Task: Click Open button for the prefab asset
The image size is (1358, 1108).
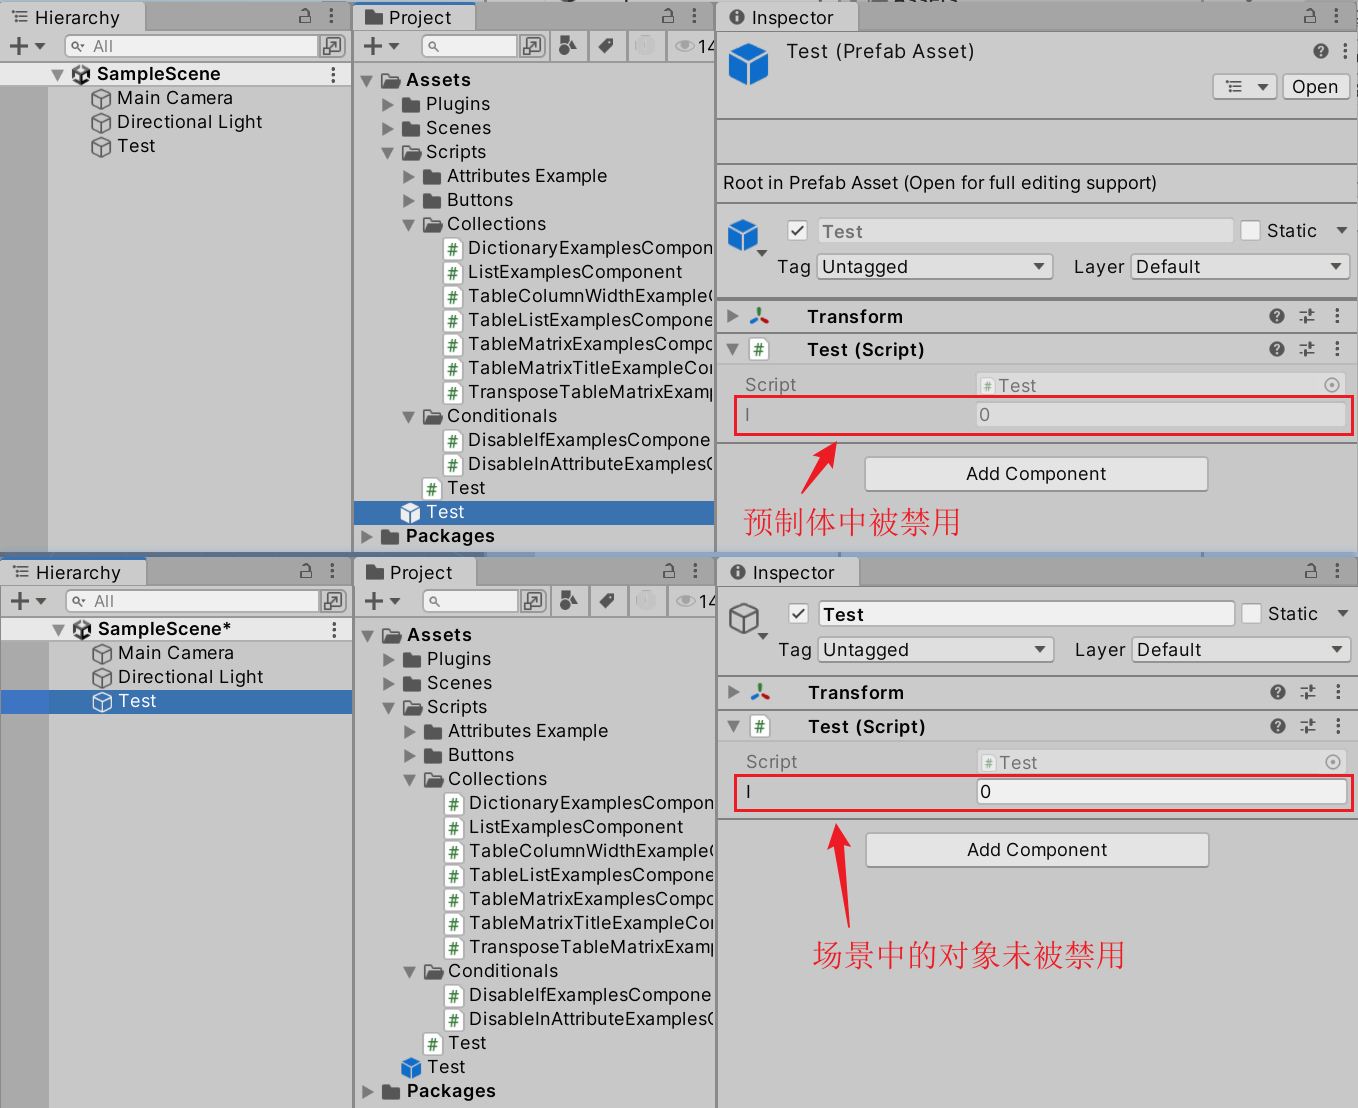Action: click(x=1315, y=87)
